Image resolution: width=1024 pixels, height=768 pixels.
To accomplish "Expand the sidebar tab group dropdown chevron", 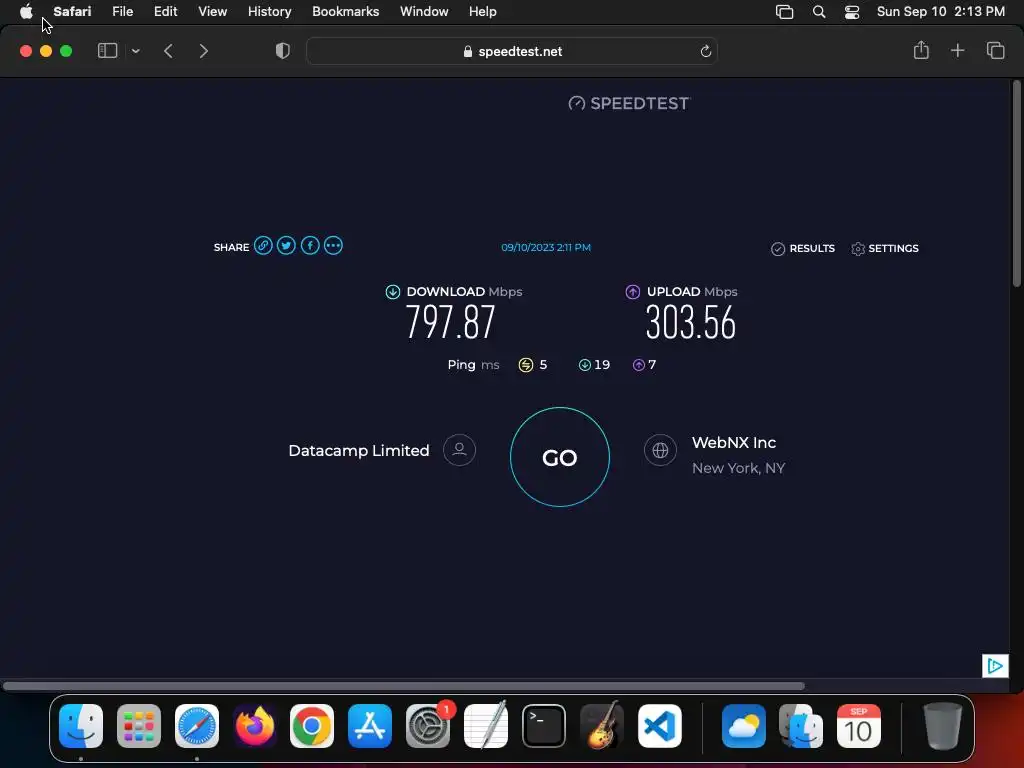I will [135, 51].
